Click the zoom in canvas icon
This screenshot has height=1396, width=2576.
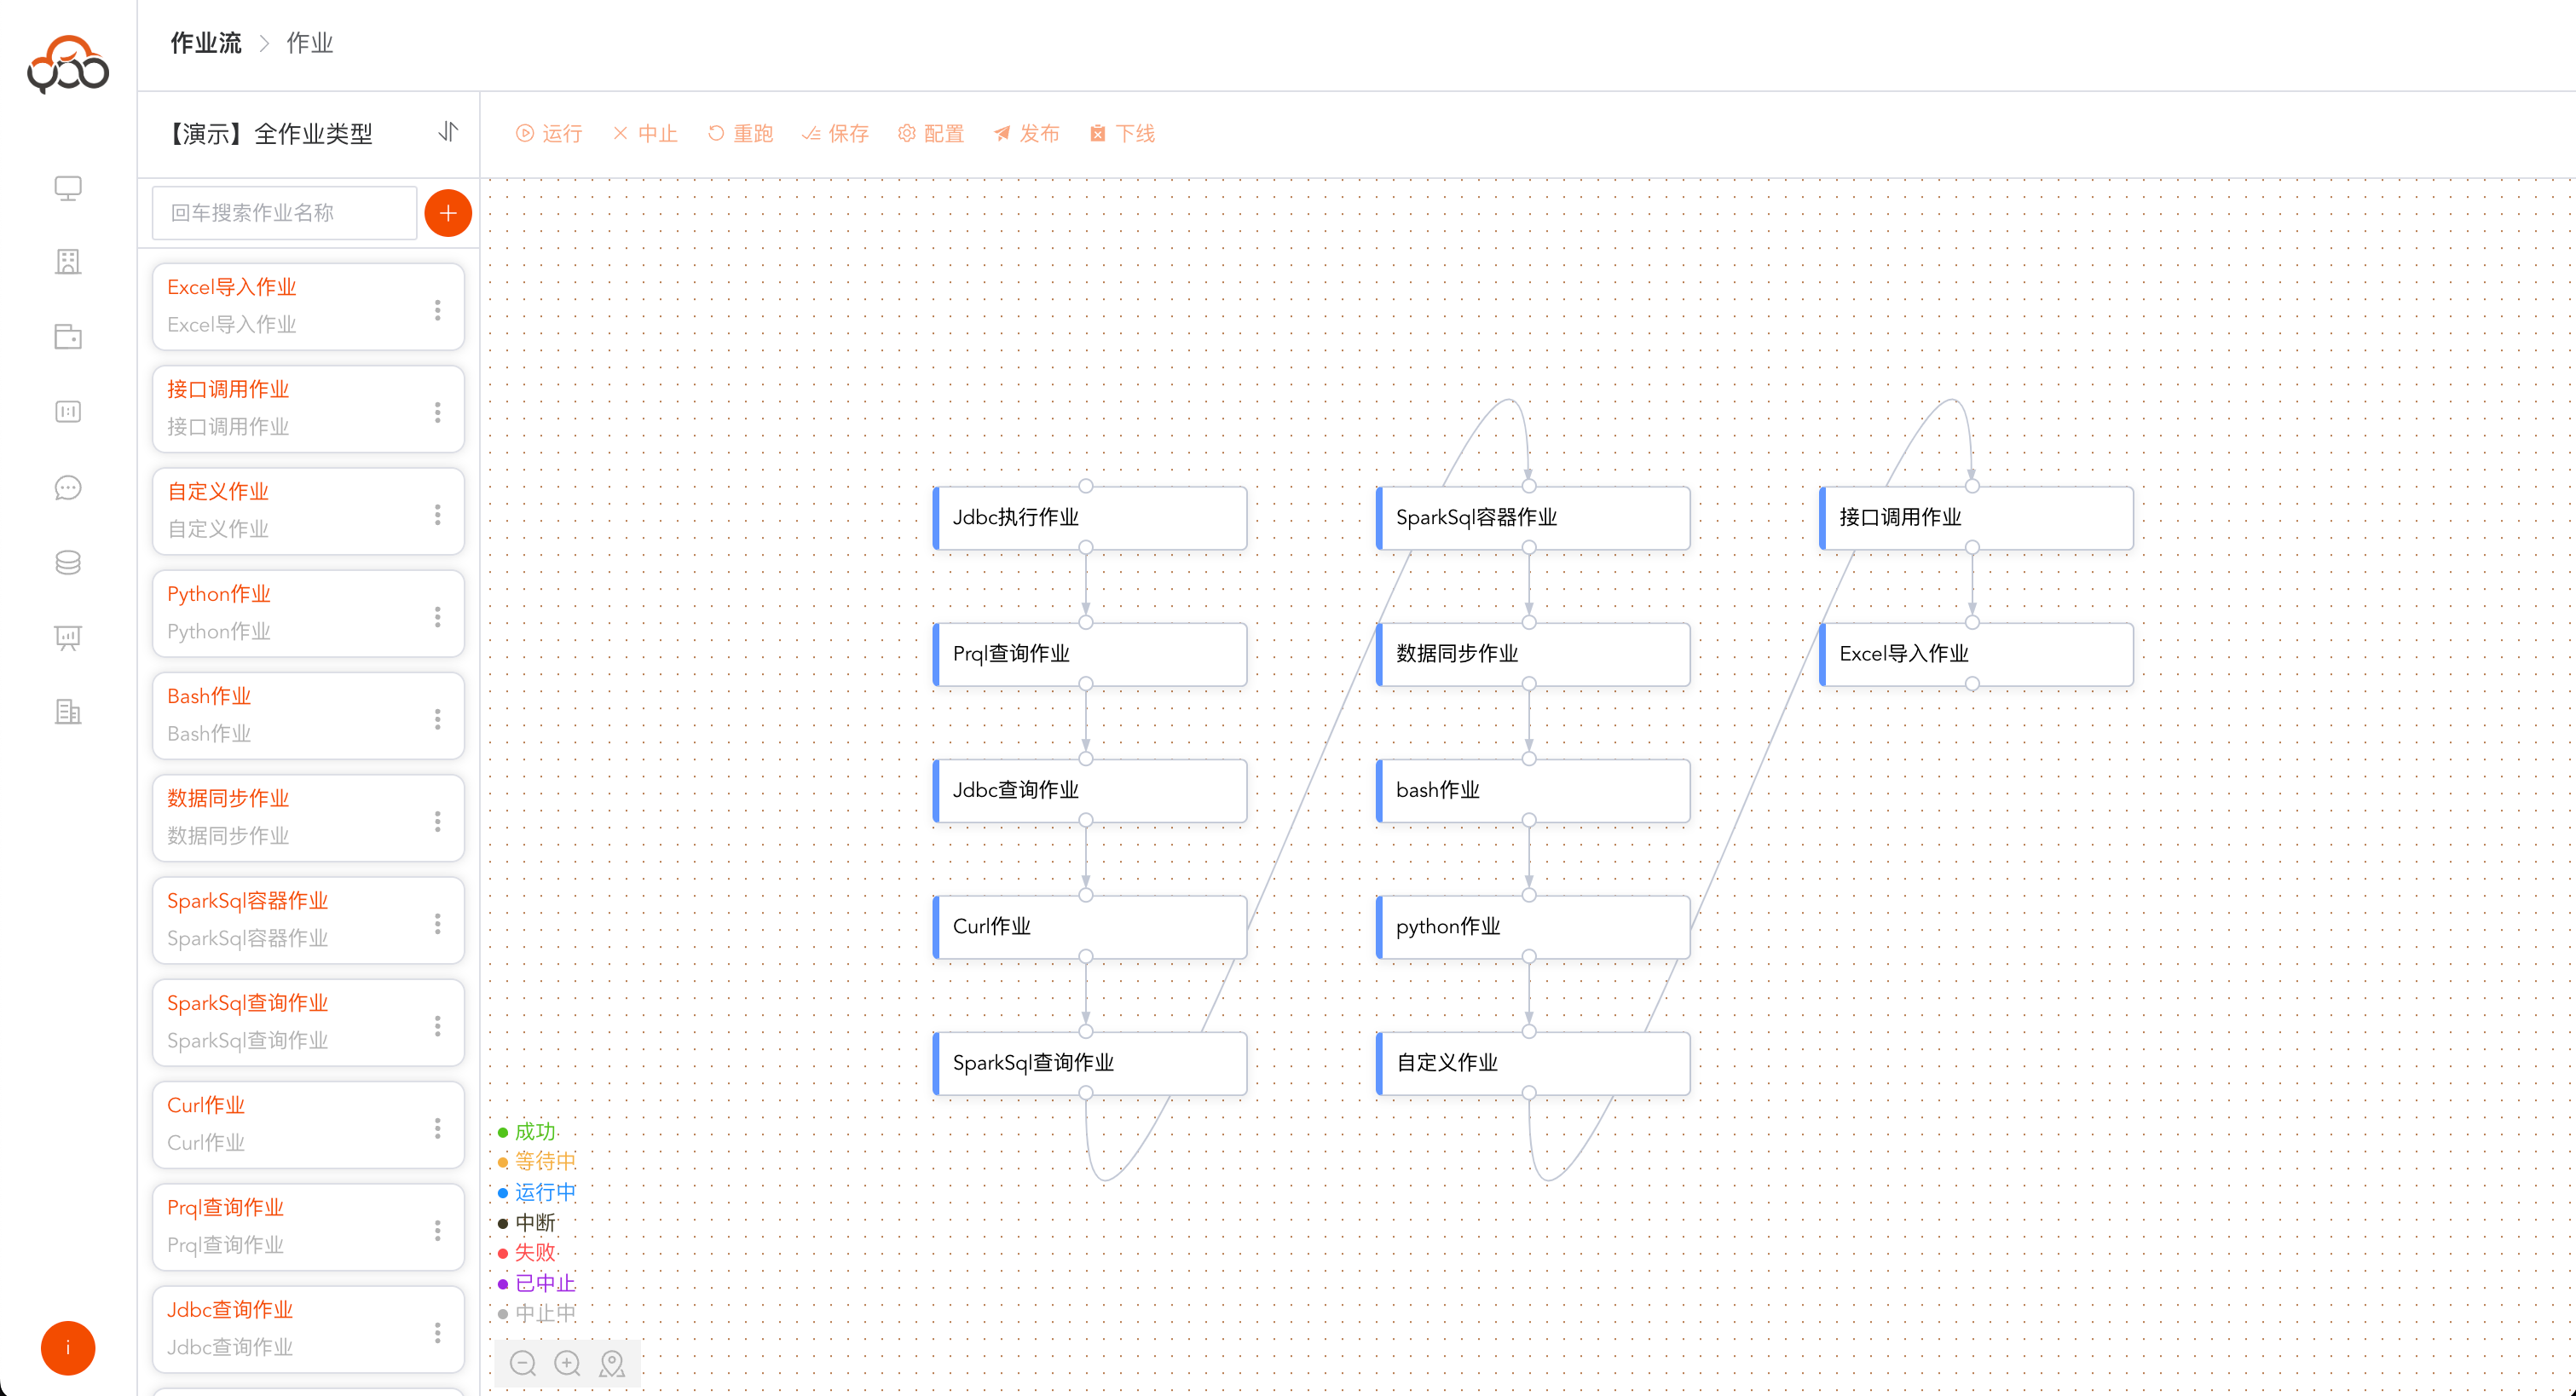(x=567, y=1363)
